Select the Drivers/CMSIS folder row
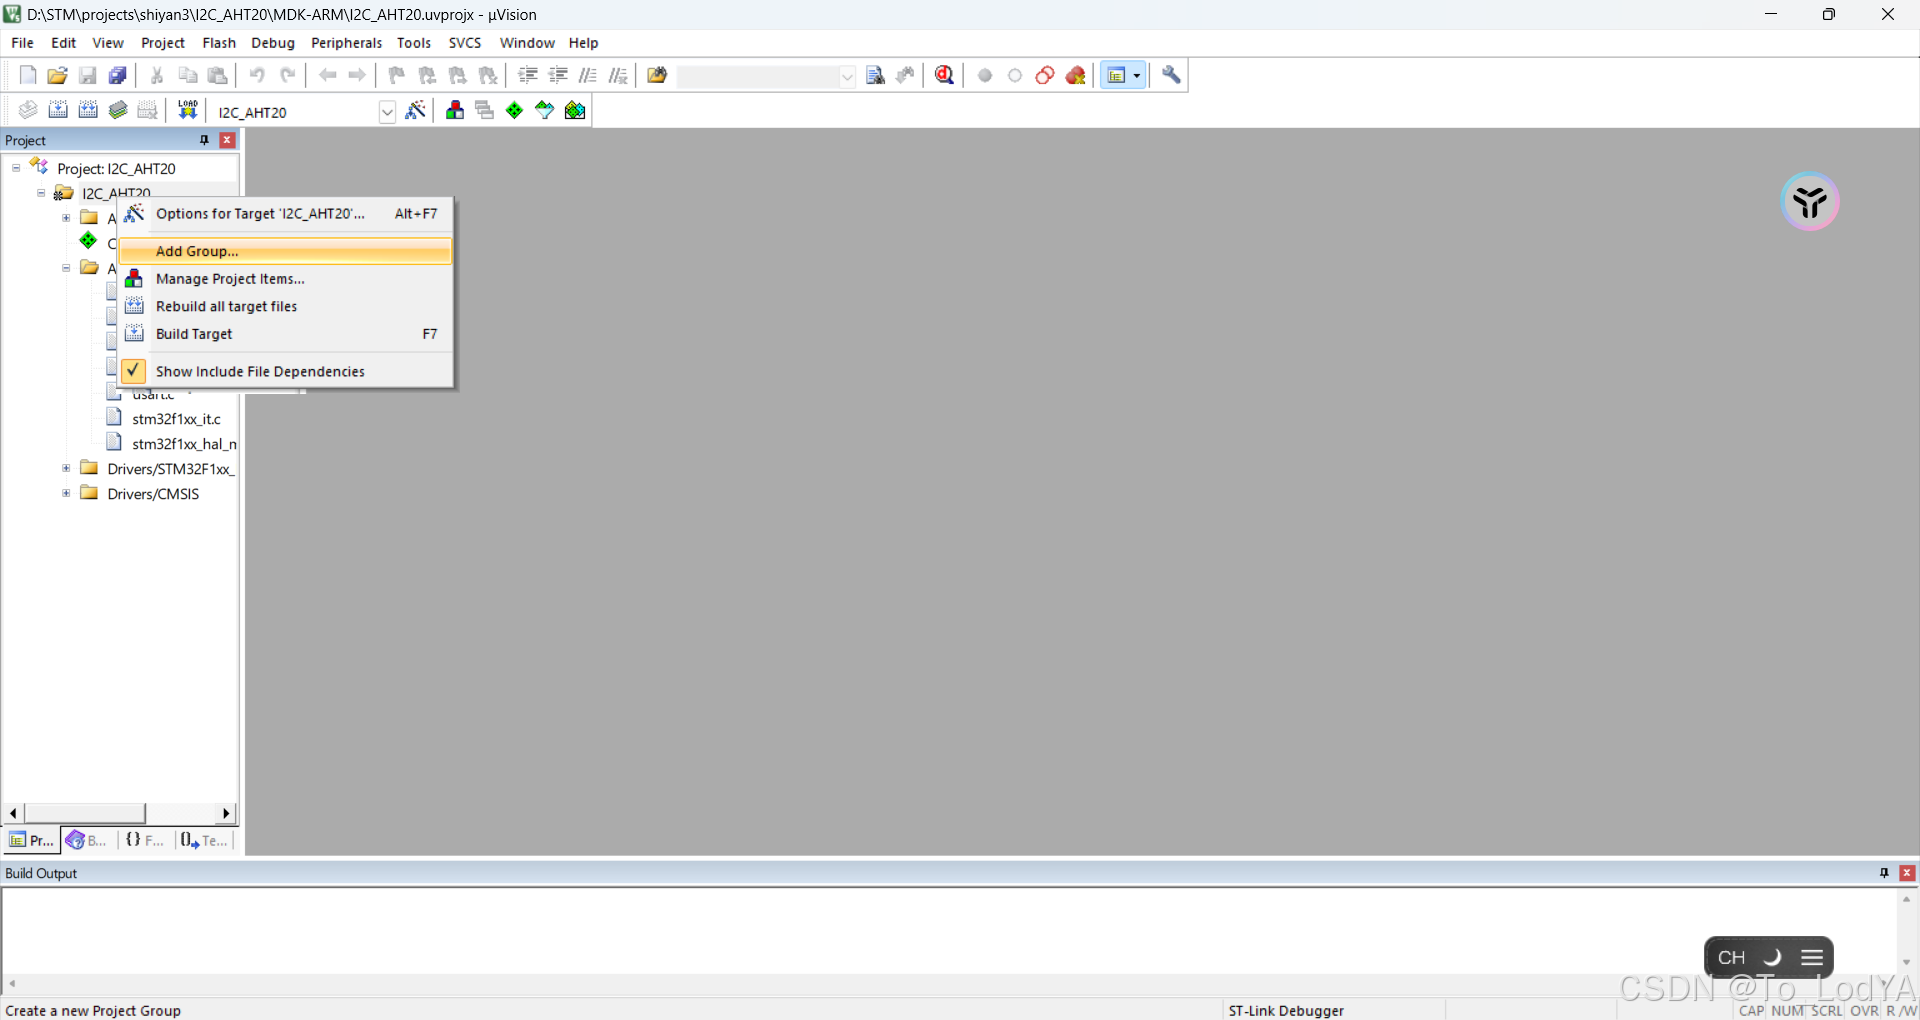Screen dimensions: 1920x1020 153,494
